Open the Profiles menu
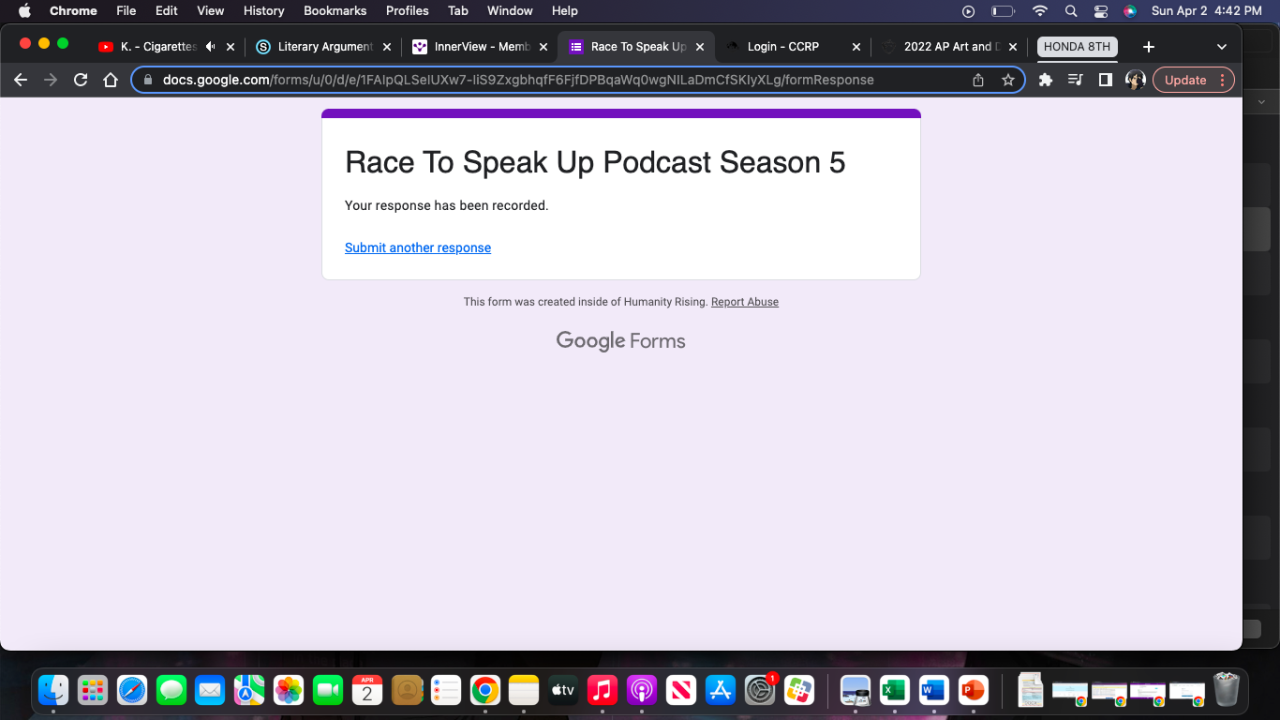The width and height of the screenshot is (1280, 720). point(408,11)
